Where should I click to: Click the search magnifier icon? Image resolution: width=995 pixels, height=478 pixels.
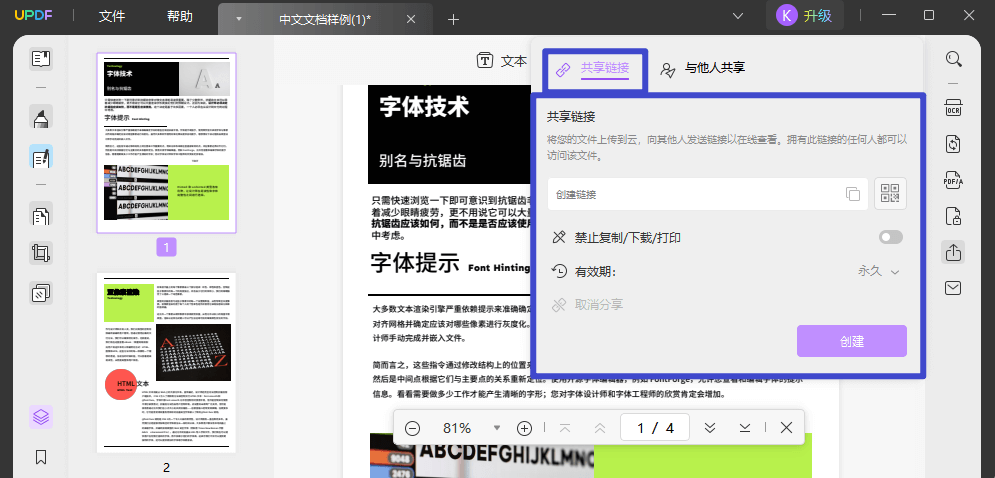[x=953, y=59]
